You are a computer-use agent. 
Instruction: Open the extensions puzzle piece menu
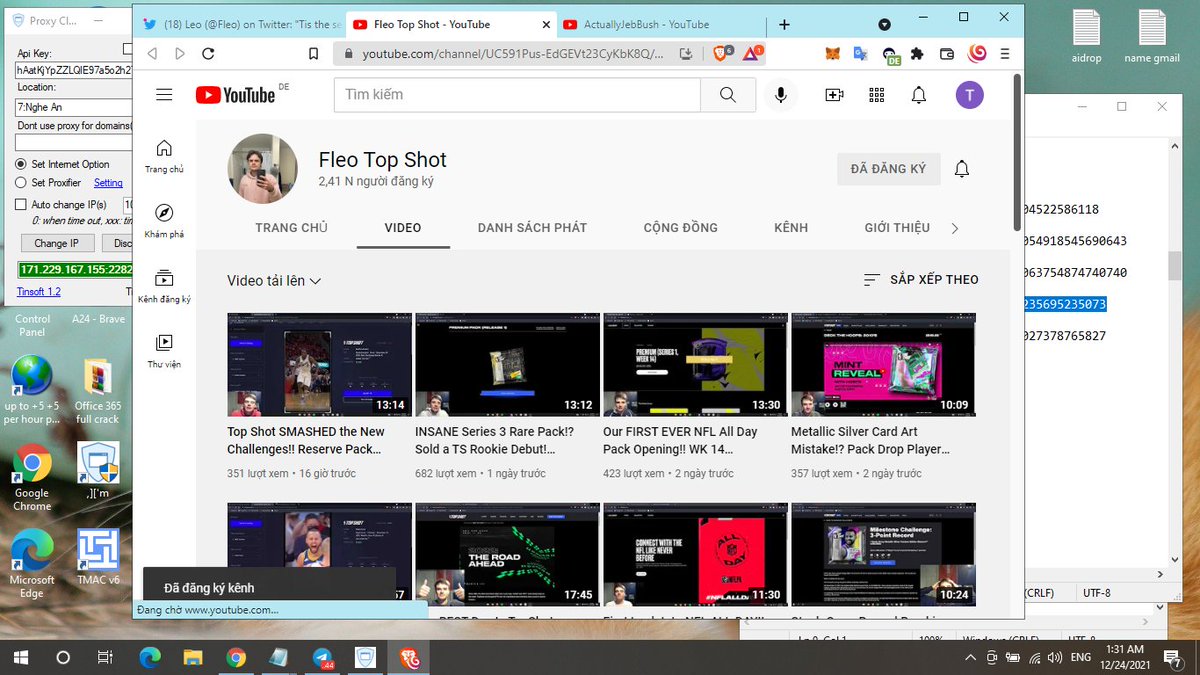click(917, 54)
